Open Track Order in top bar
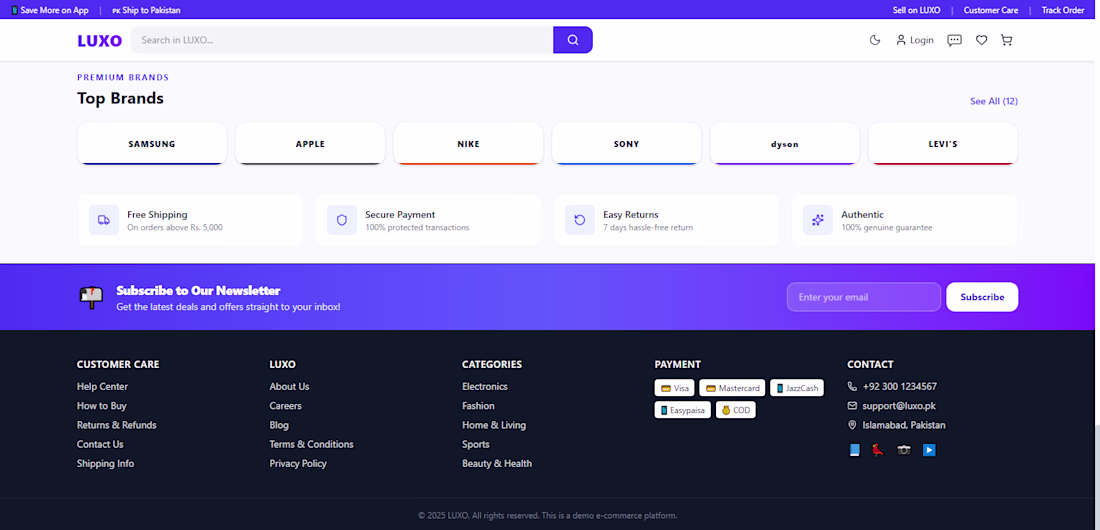The image size is (1100, 530). point(1063,11)
